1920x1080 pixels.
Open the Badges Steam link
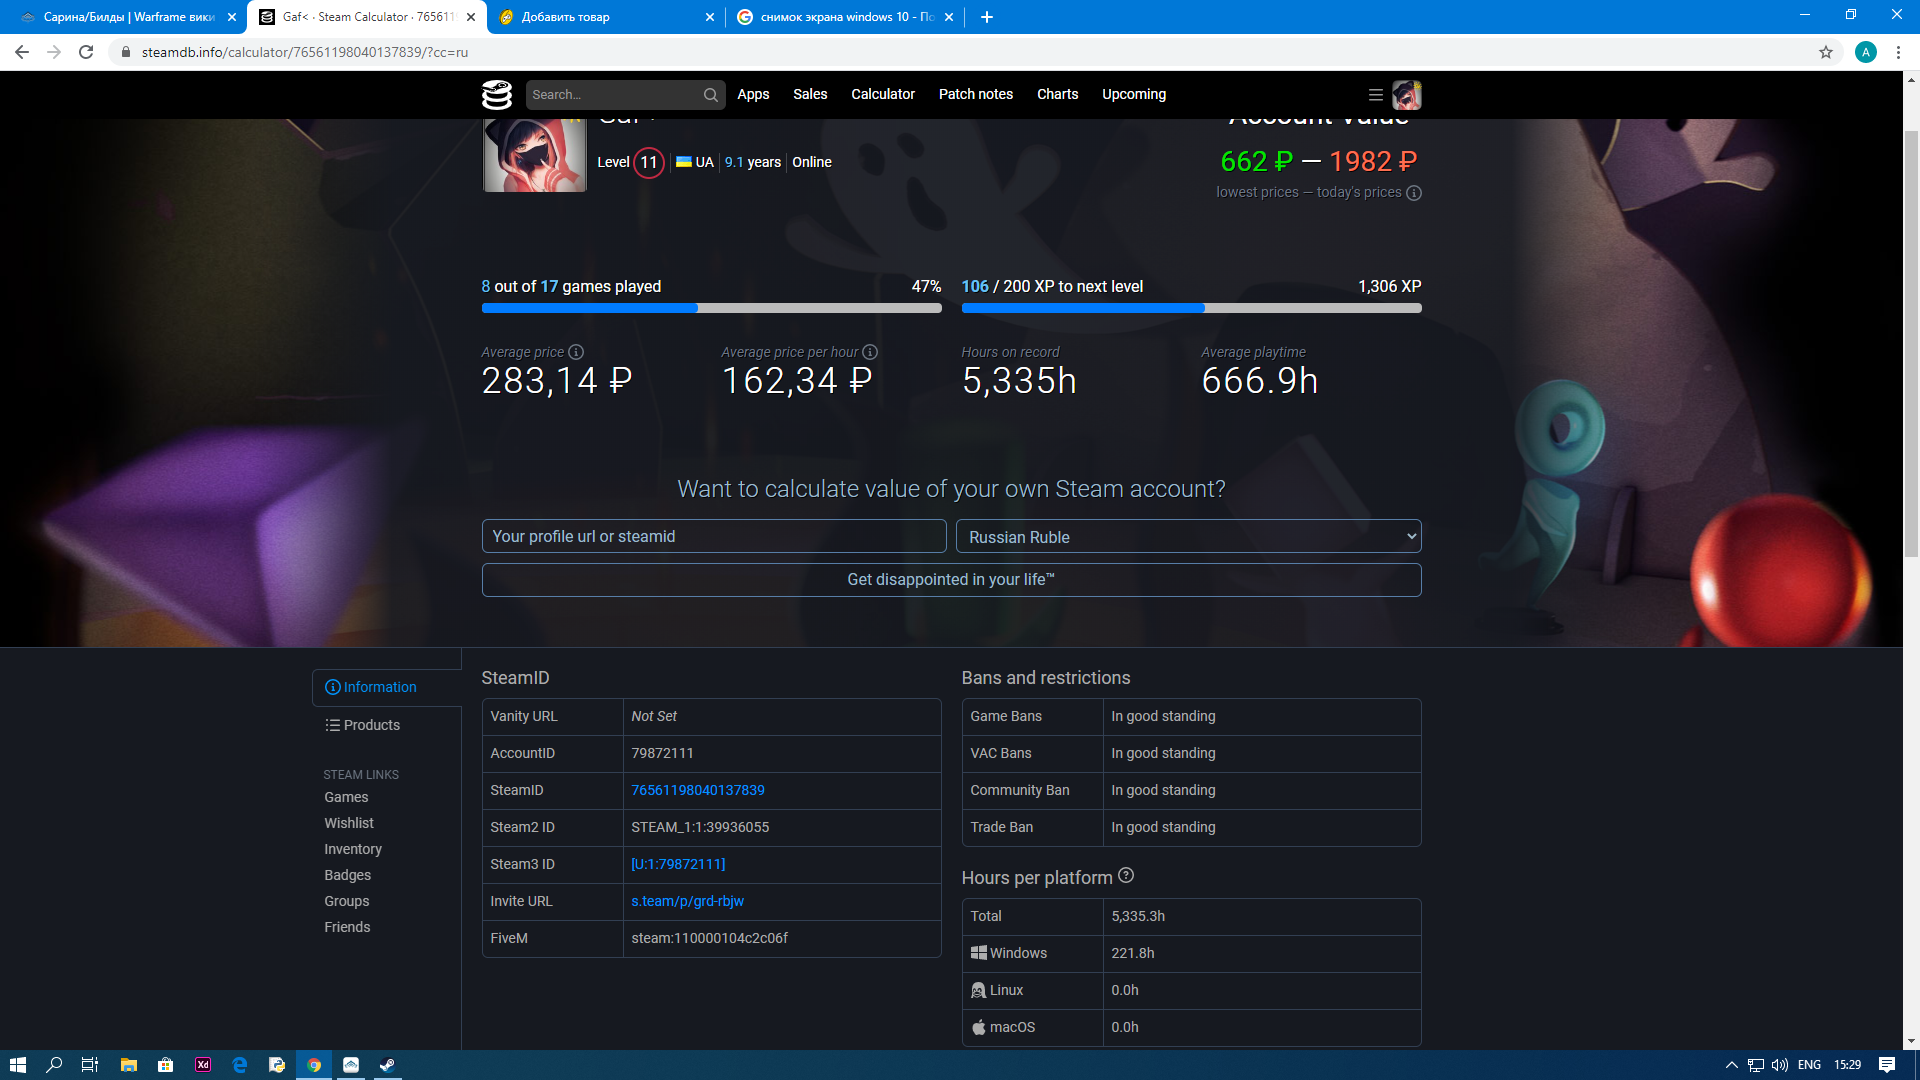click(347, 875)
